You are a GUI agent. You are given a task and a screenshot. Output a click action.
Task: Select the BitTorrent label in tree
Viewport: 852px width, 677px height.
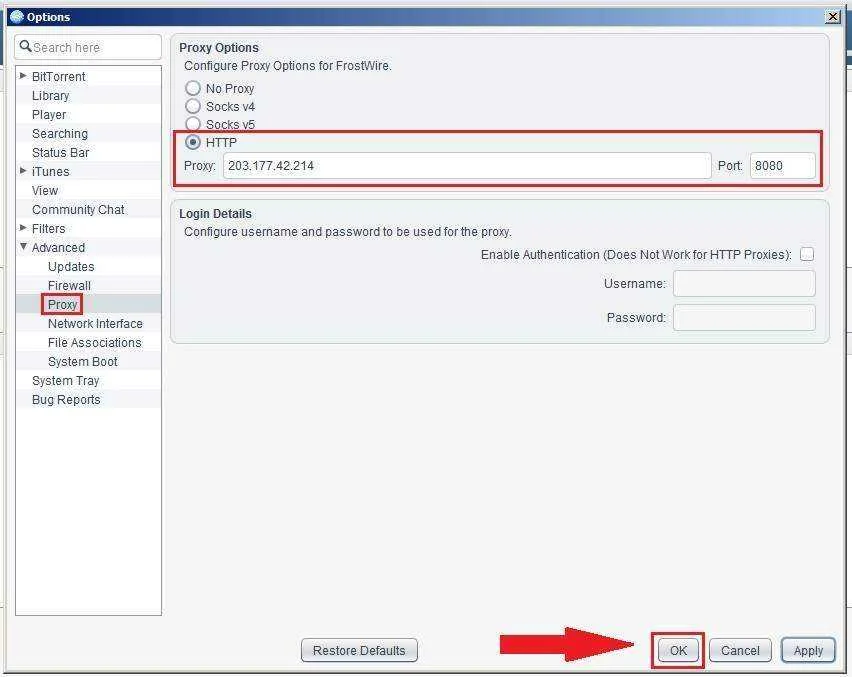click(x=59, y=77)
